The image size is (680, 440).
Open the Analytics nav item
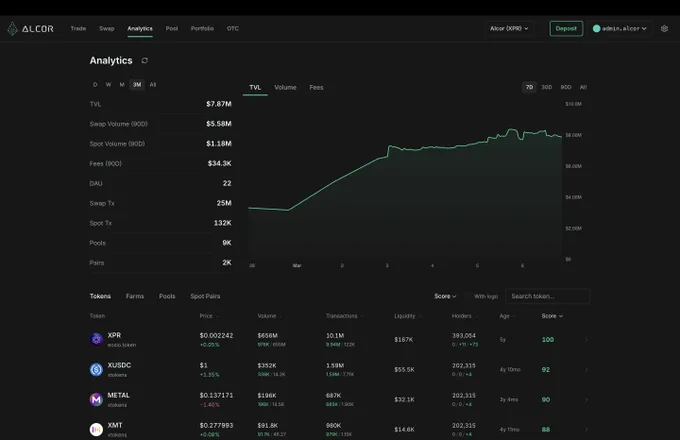pos(140,29)
